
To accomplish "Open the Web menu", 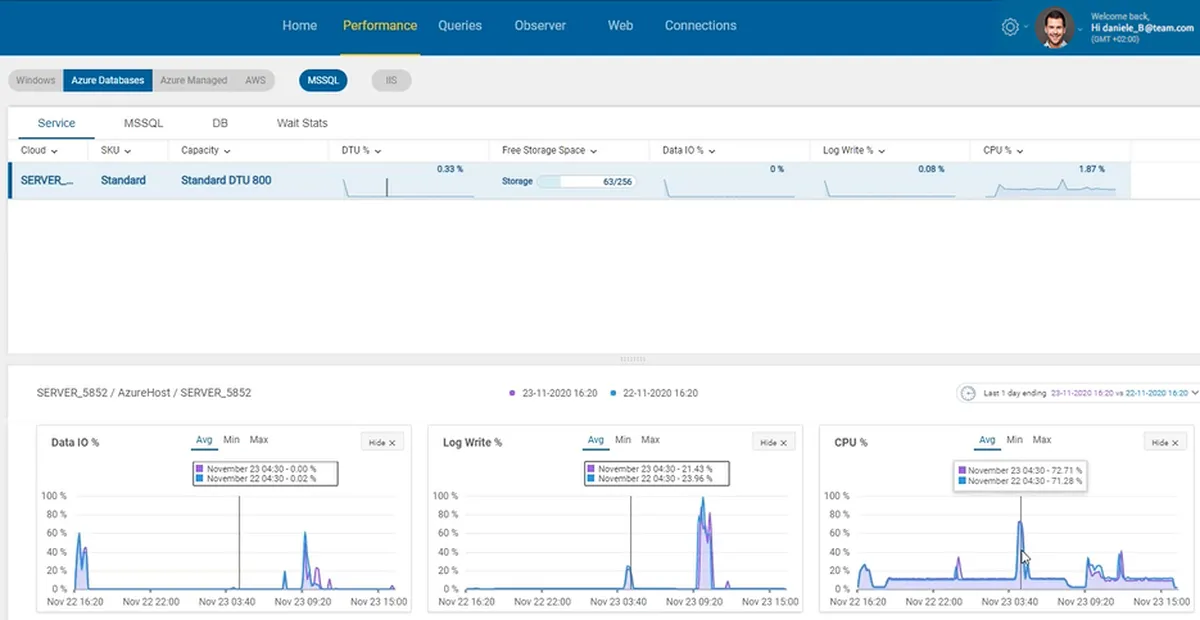I will (x=620, y=26).
